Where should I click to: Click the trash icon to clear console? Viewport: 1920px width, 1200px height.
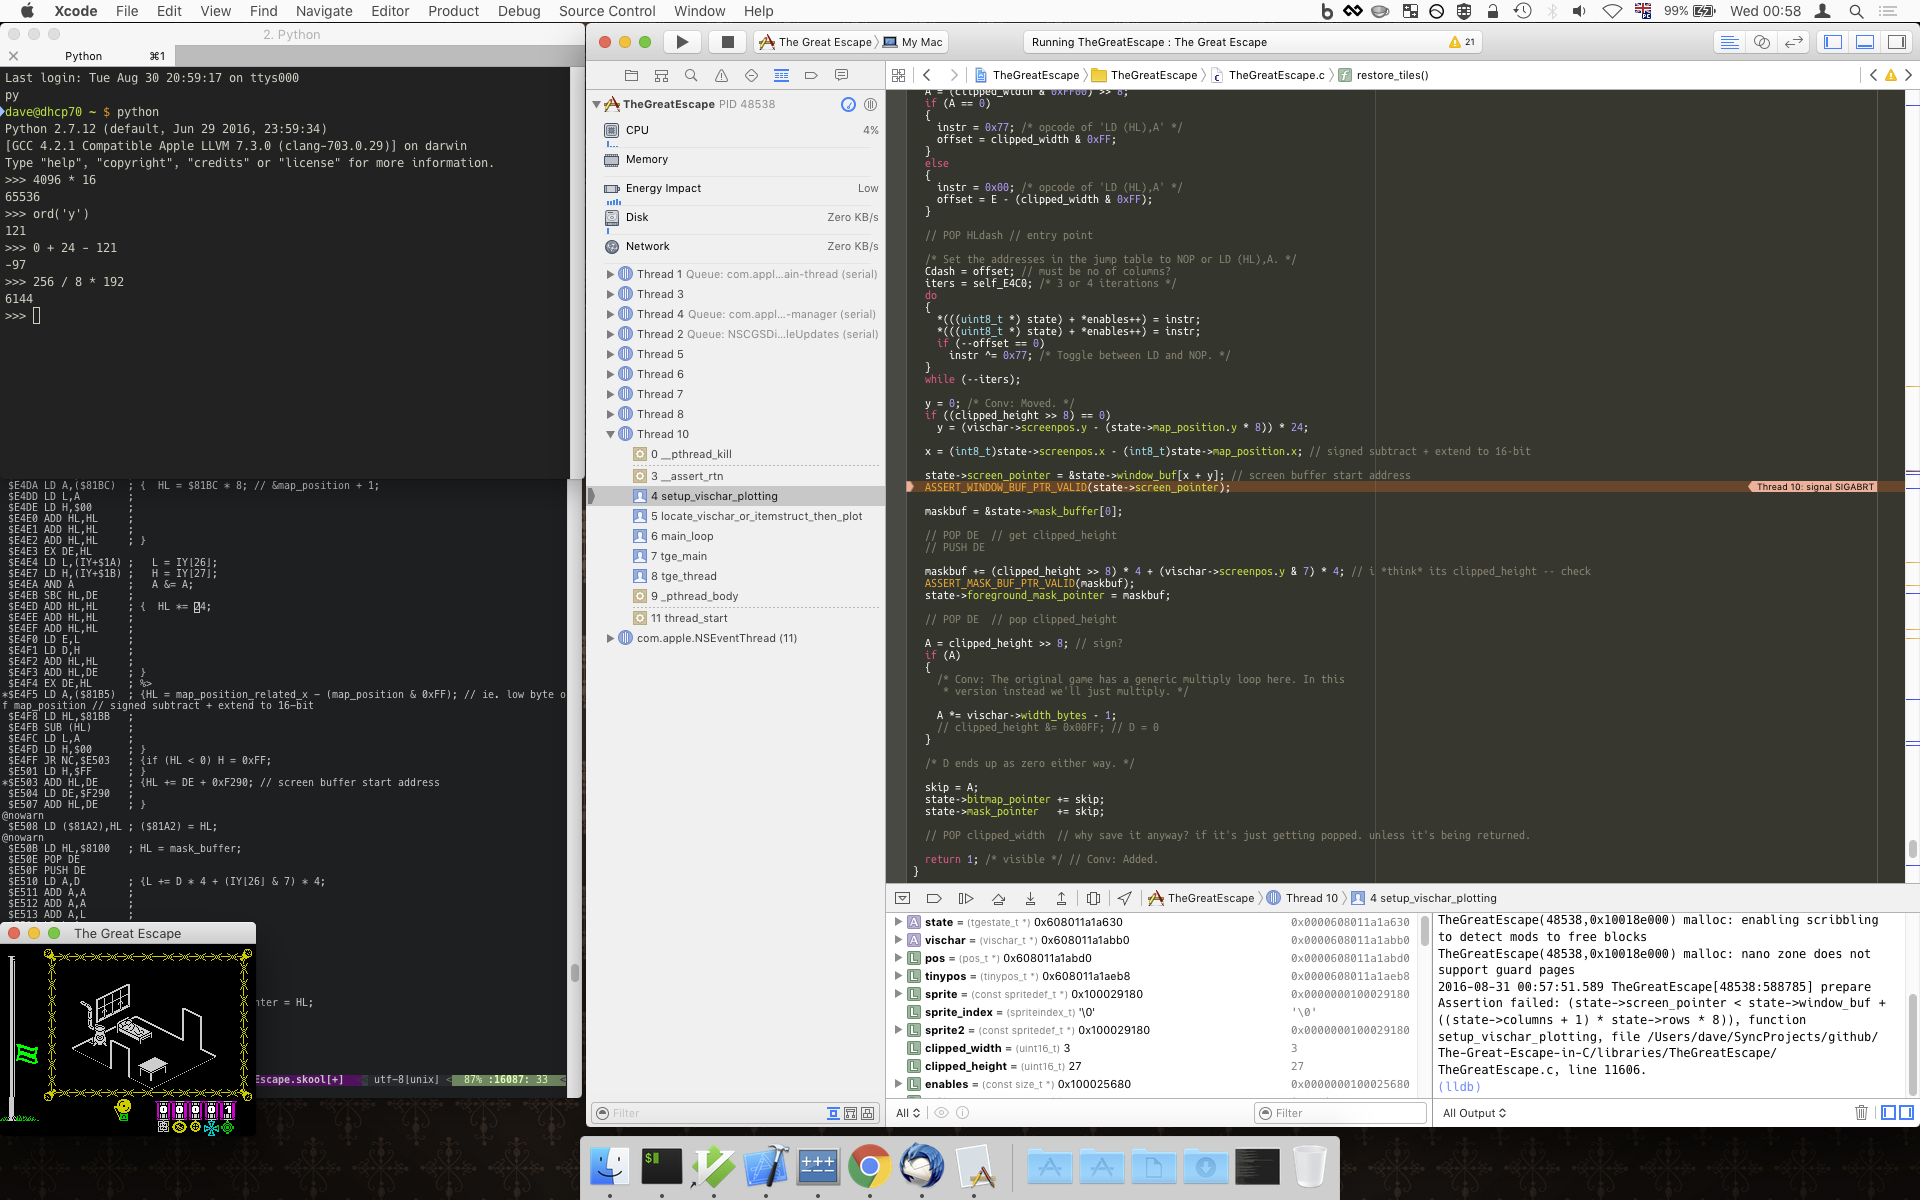click(1861, 1112)
